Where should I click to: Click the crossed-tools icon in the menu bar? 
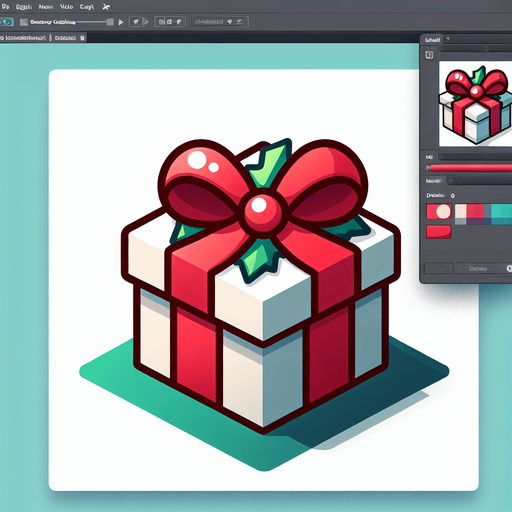click(106, 7)
